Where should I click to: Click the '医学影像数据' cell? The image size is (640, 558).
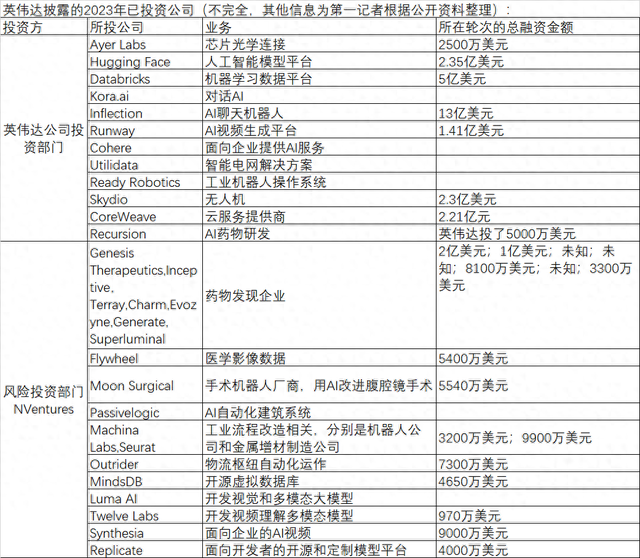319,358
